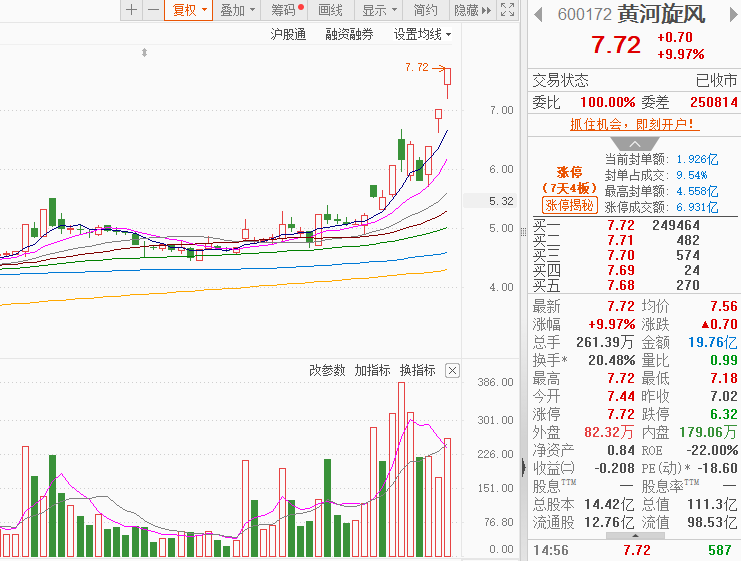The width and height of the screenshot is (741, 561).
Task: Click 金额 value 19.76亿
Action: (712, 342)
